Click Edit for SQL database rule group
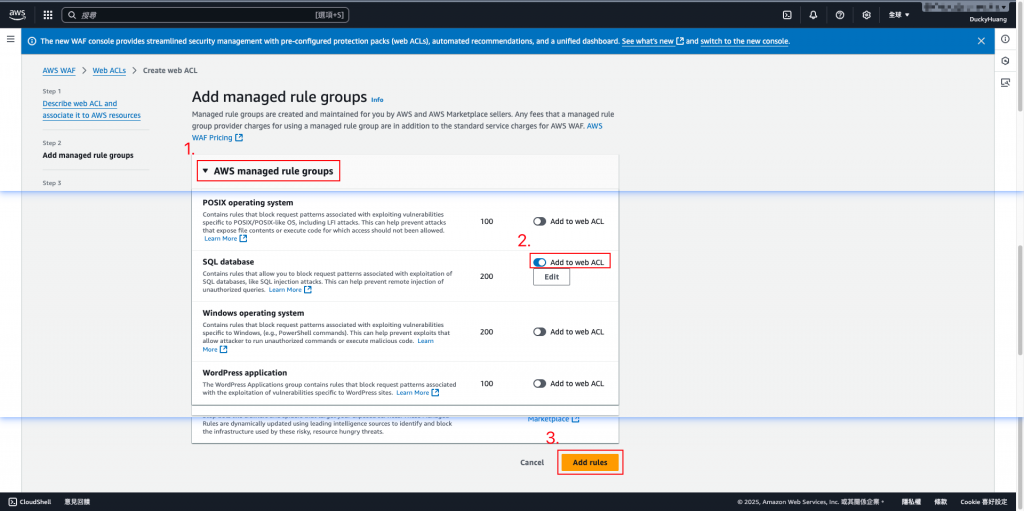 click(551, 277)
